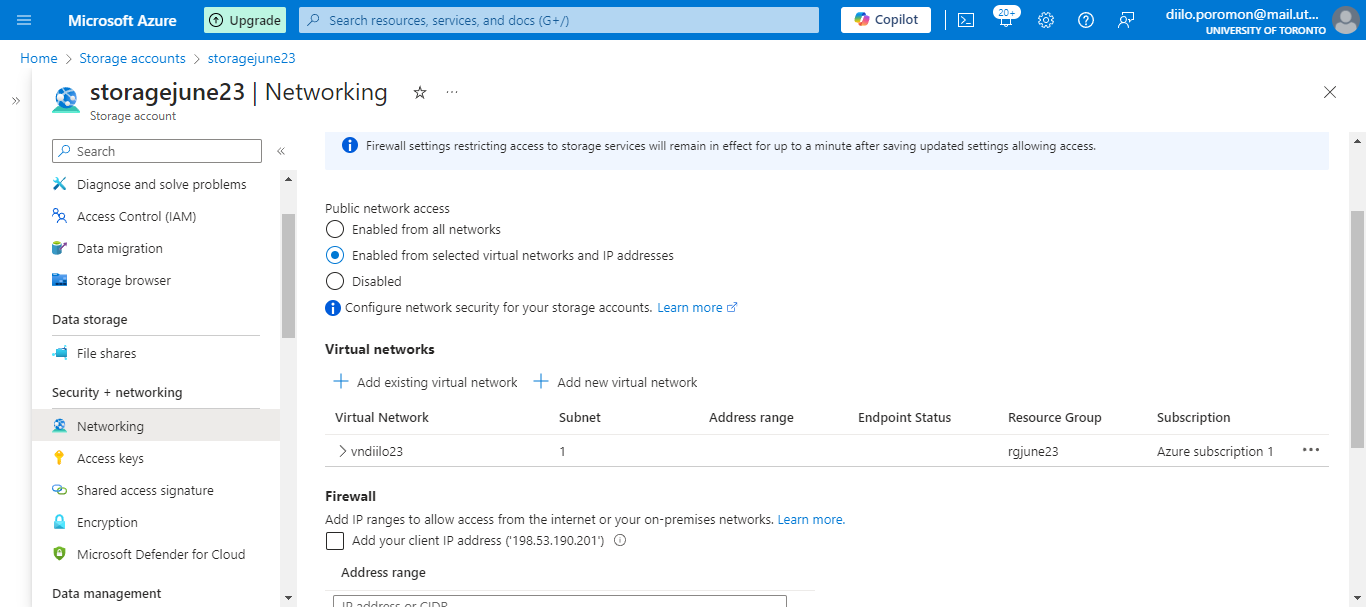Open the notifications bell

[x=1005, y=20]
